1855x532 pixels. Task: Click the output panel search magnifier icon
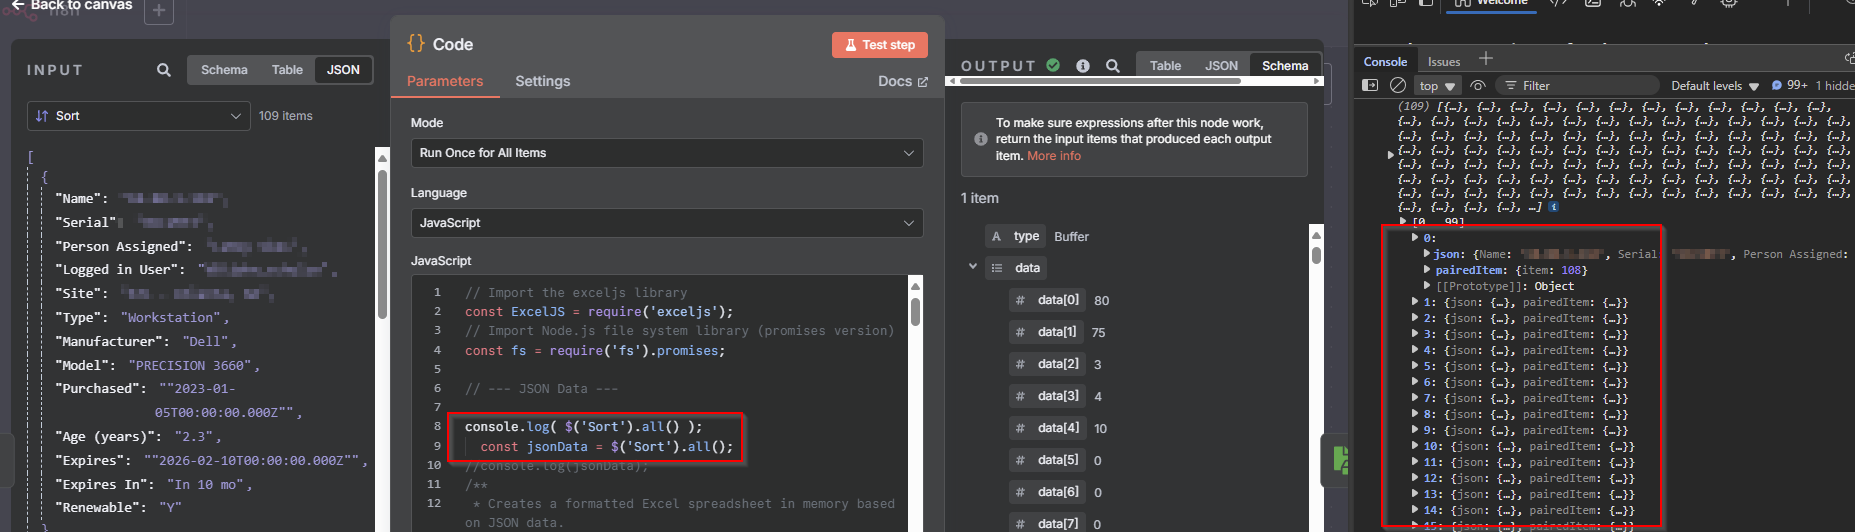(x=1112, y=66)
